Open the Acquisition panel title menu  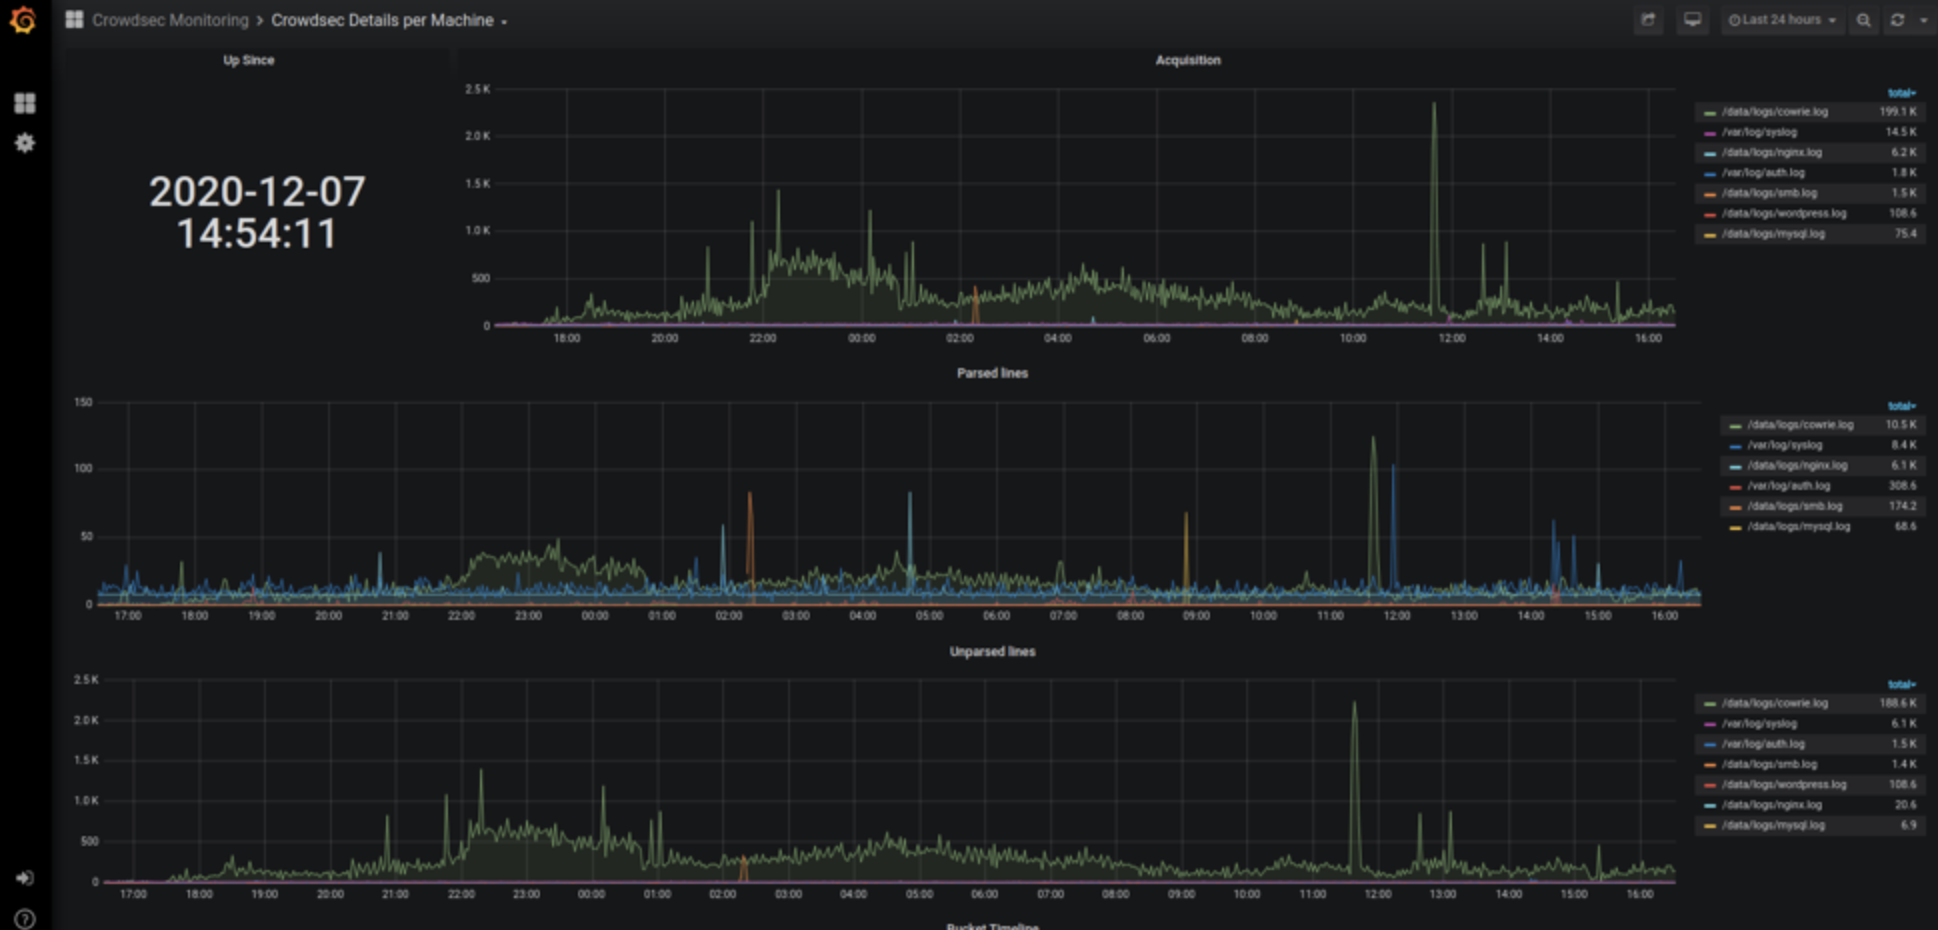[1188, 60]
